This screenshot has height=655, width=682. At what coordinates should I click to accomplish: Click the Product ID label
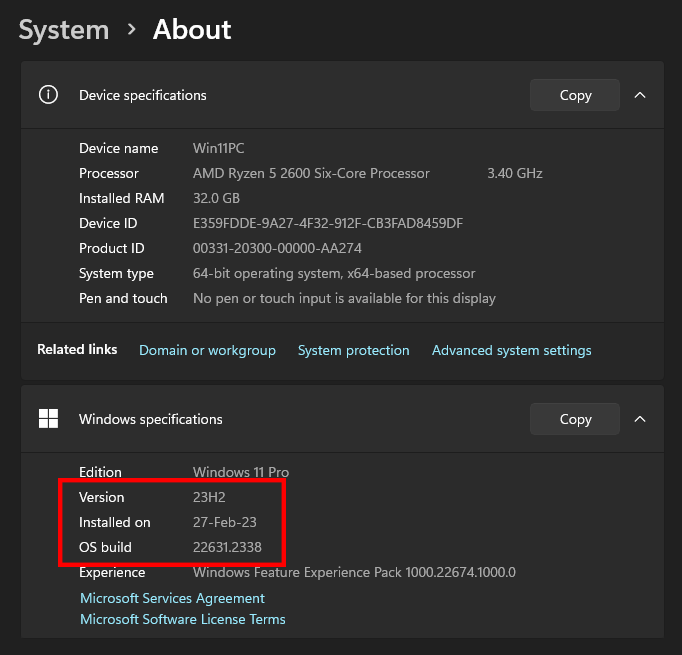[x=111, y=248]
